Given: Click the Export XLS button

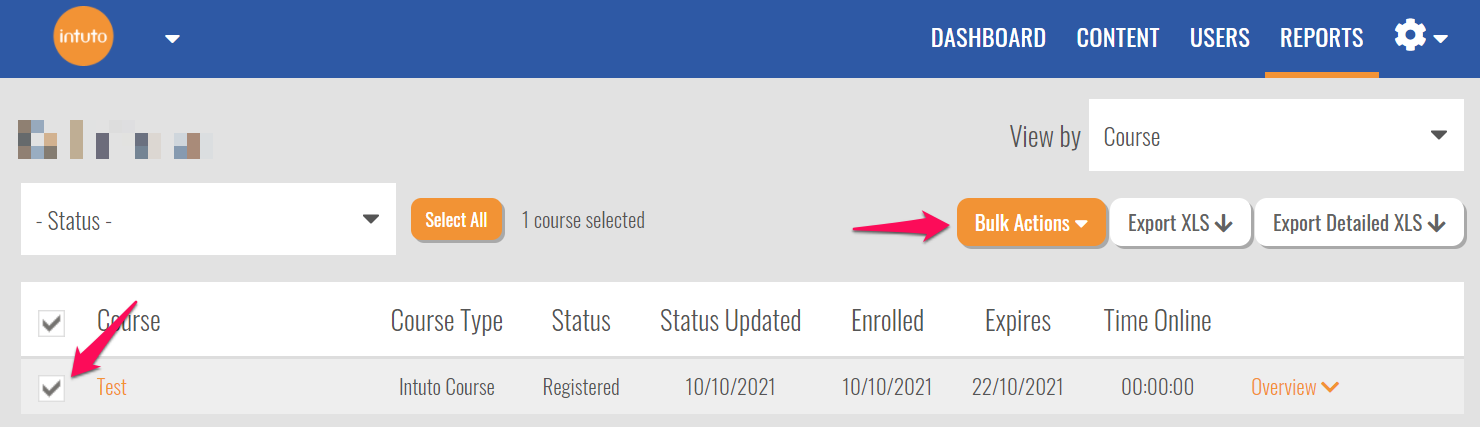Looking at the screenshot, I should point(1180,223).
